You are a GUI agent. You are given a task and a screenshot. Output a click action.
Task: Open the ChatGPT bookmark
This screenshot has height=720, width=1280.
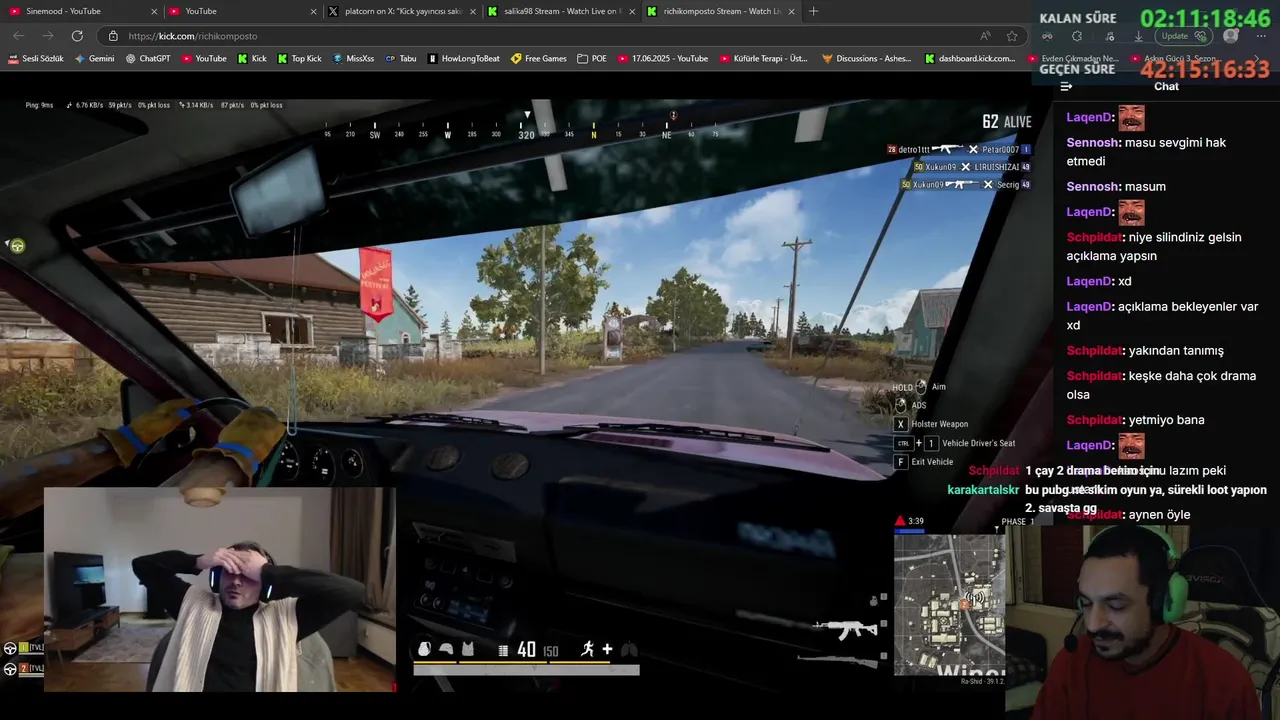(148, 59)
